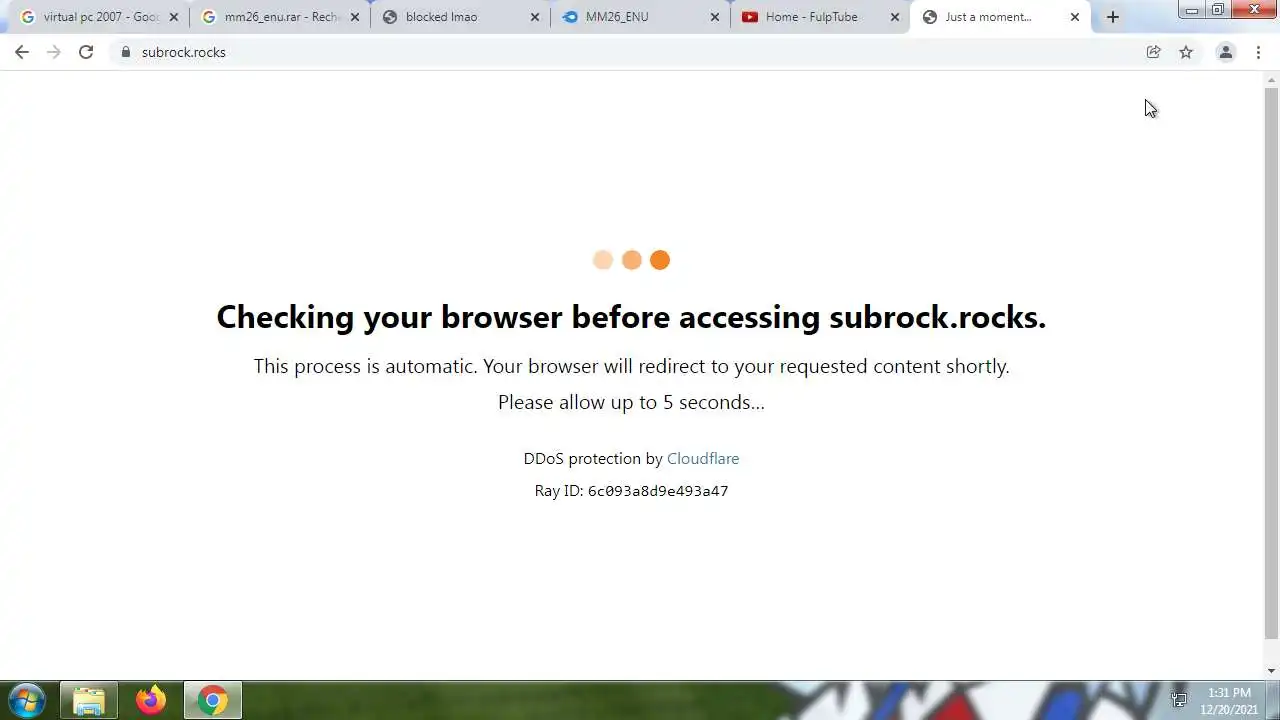The image size is (1280, 720).
Task: Open a new tab with the plus button
Action: point(1112,17)
